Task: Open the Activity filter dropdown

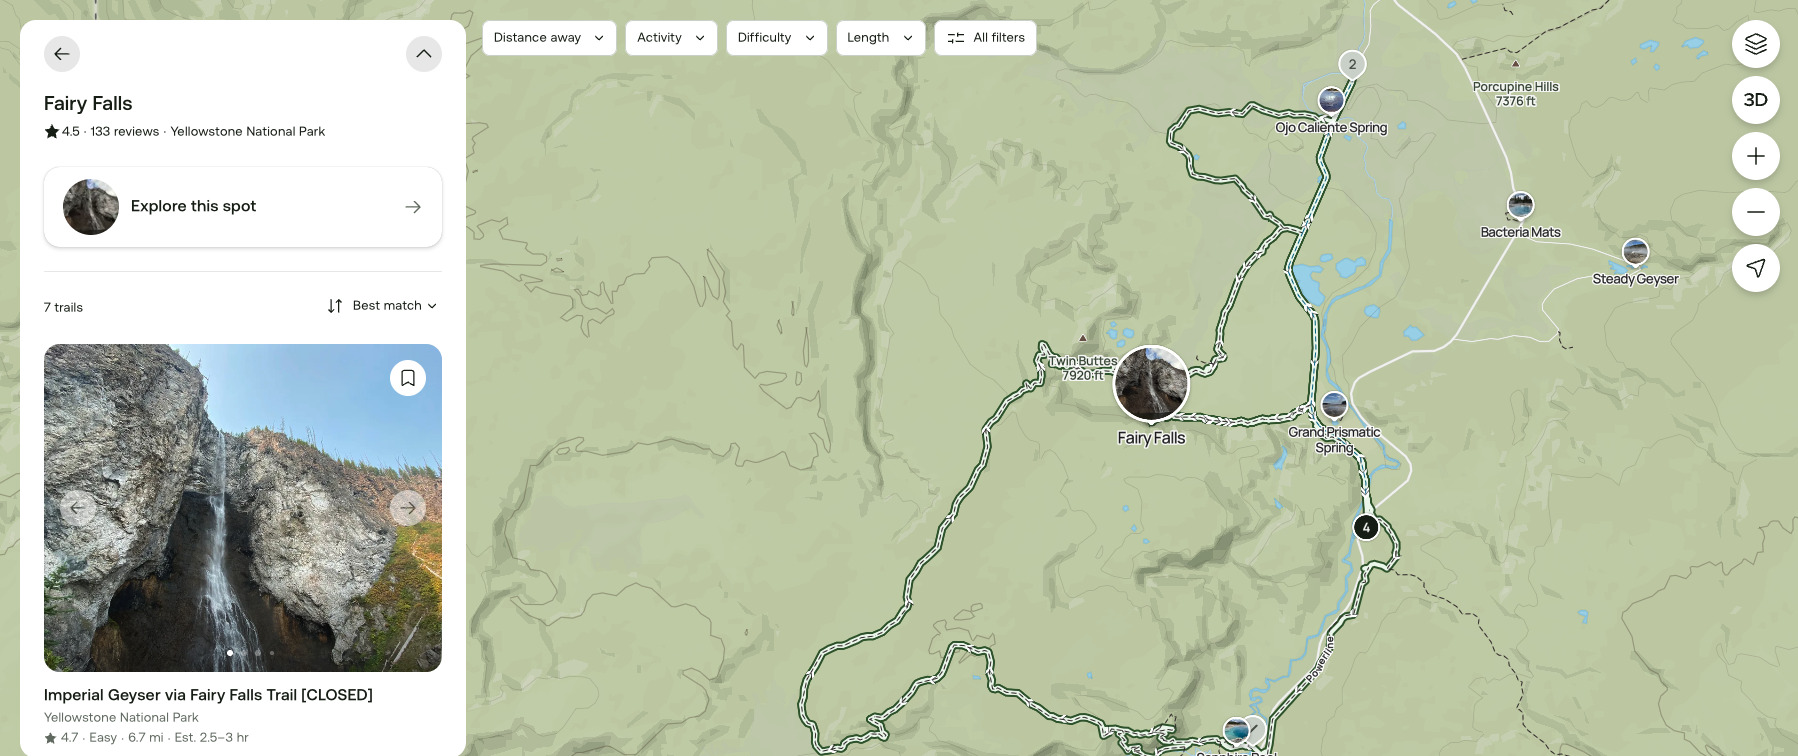Action: 671,38
